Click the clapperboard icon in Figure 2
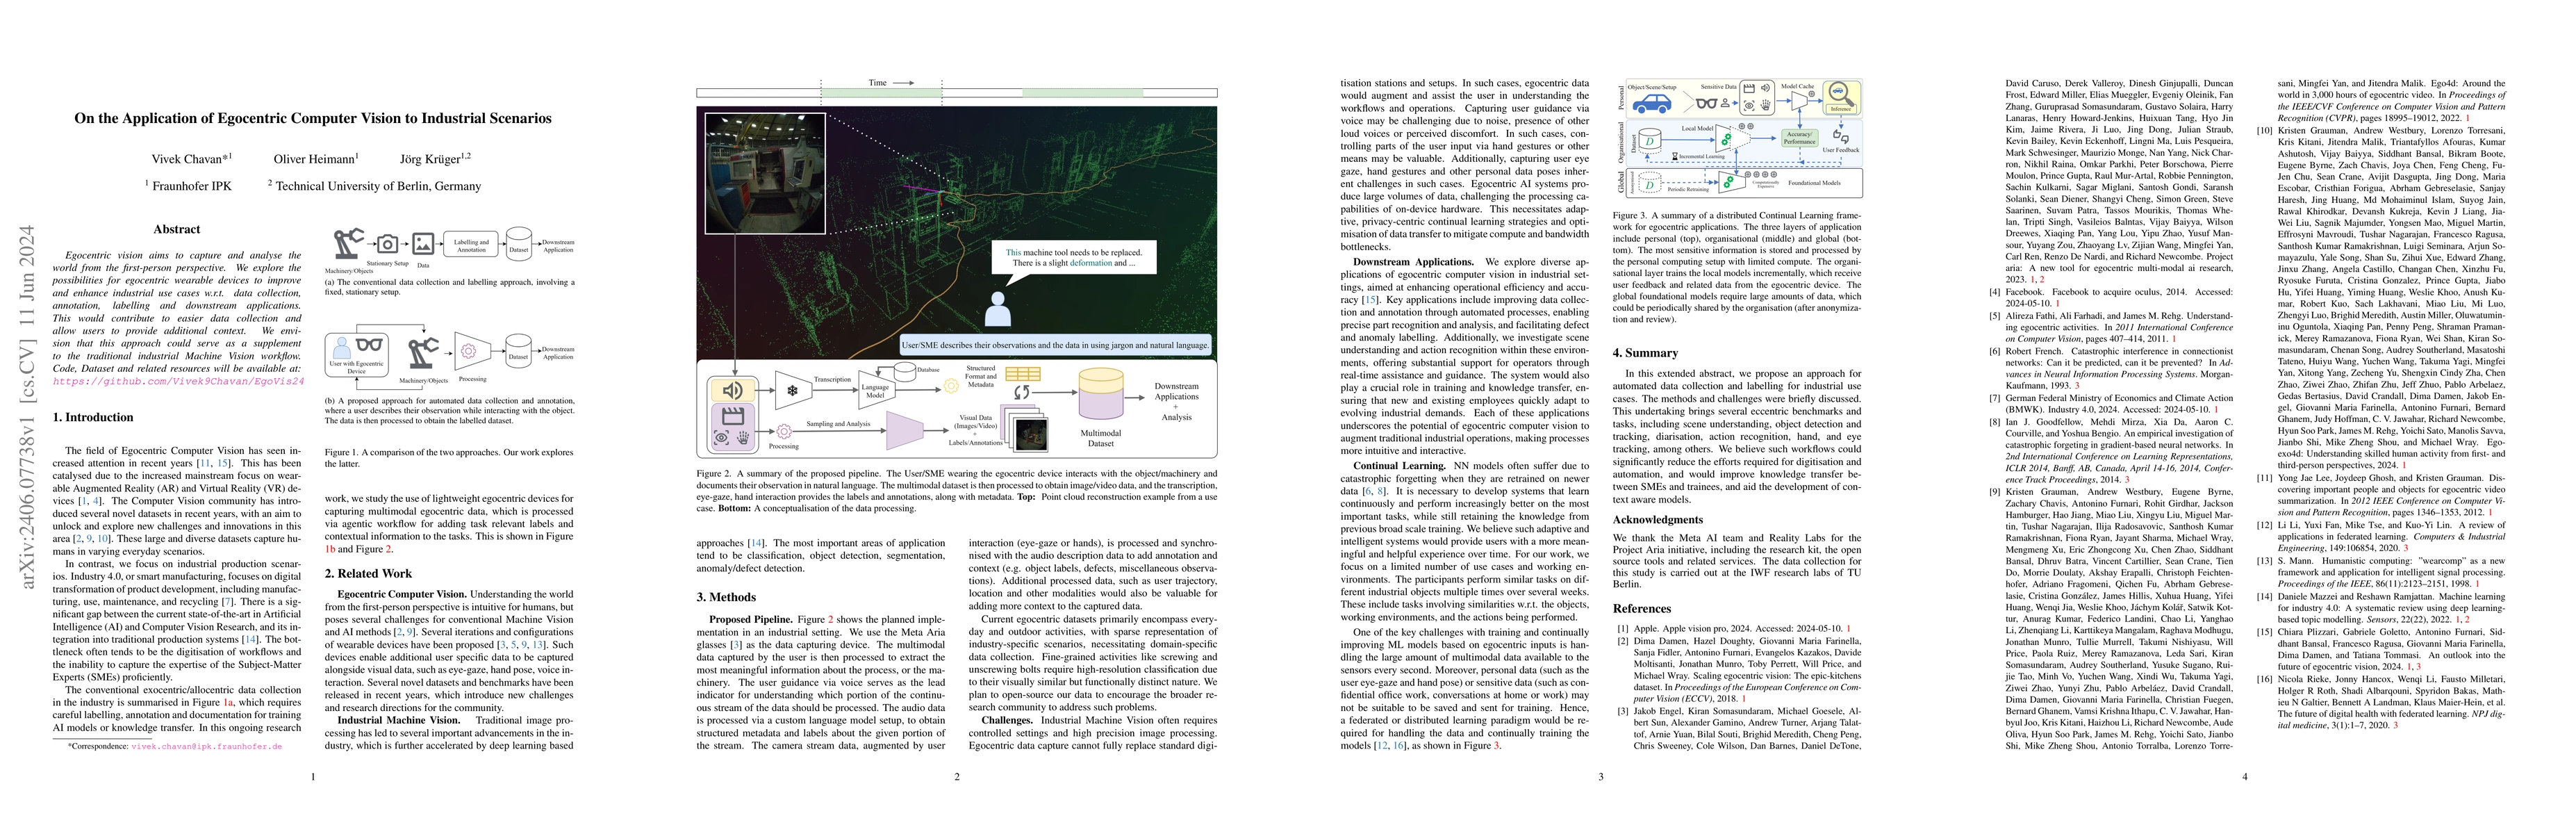The width and height of the screenshot is (2576, 834). (733, 416)
